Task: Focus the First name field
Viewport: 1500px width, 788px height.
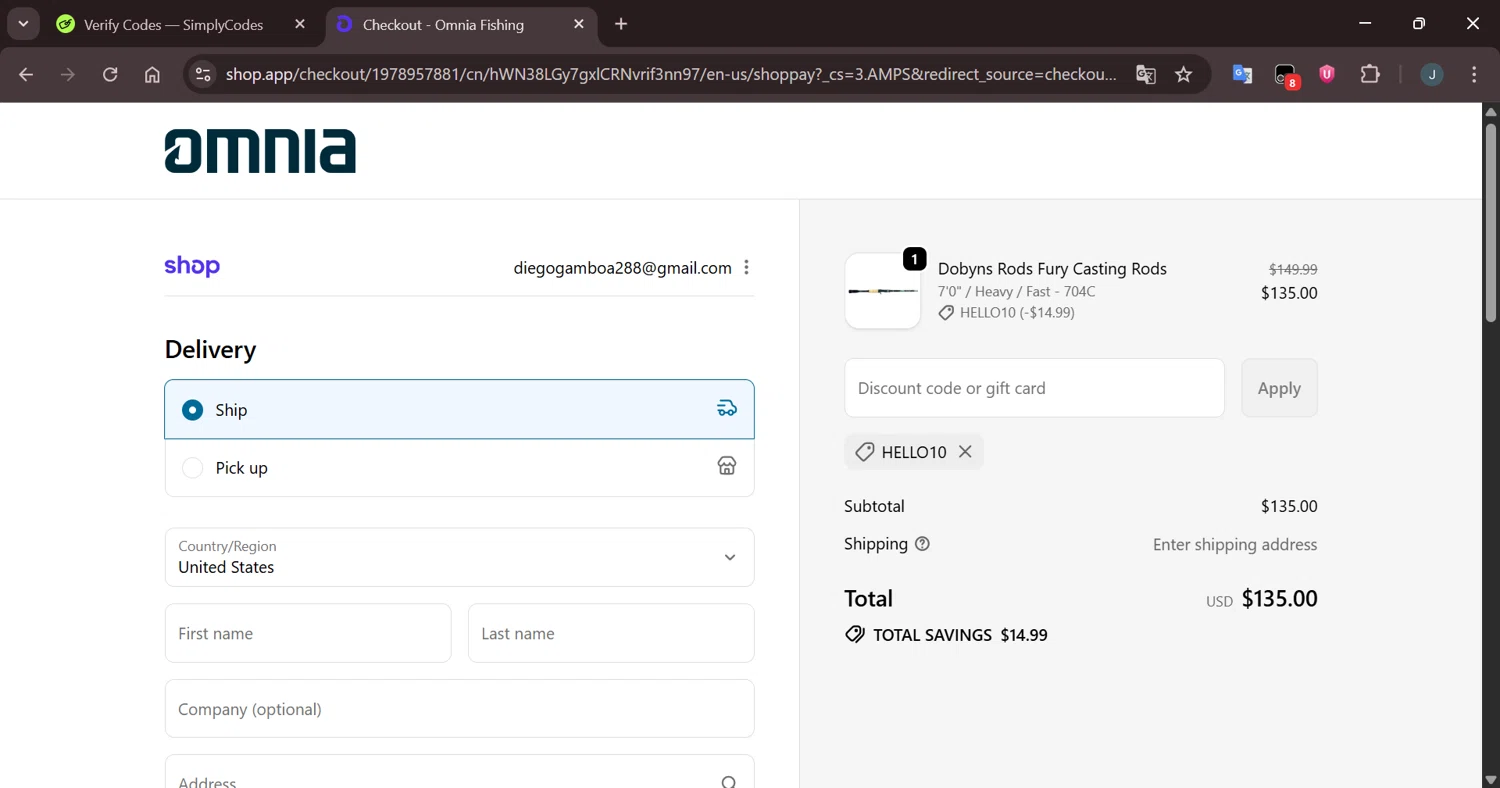Action: pos(308,633)
